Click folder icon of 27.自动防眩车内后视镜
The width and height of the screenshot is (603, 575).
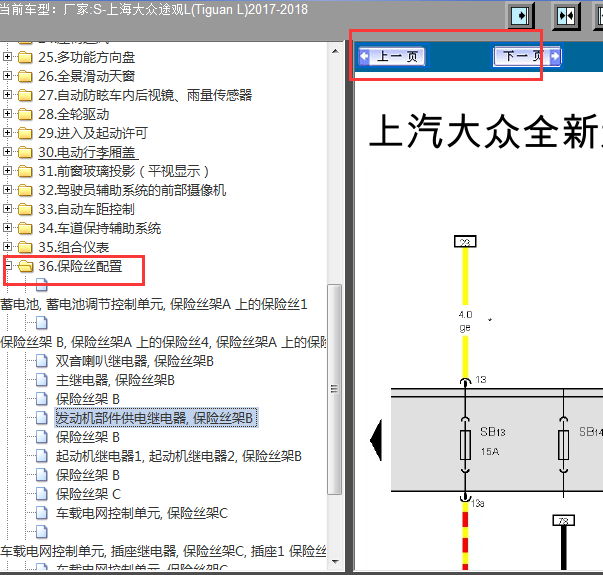tap(25, 95)
